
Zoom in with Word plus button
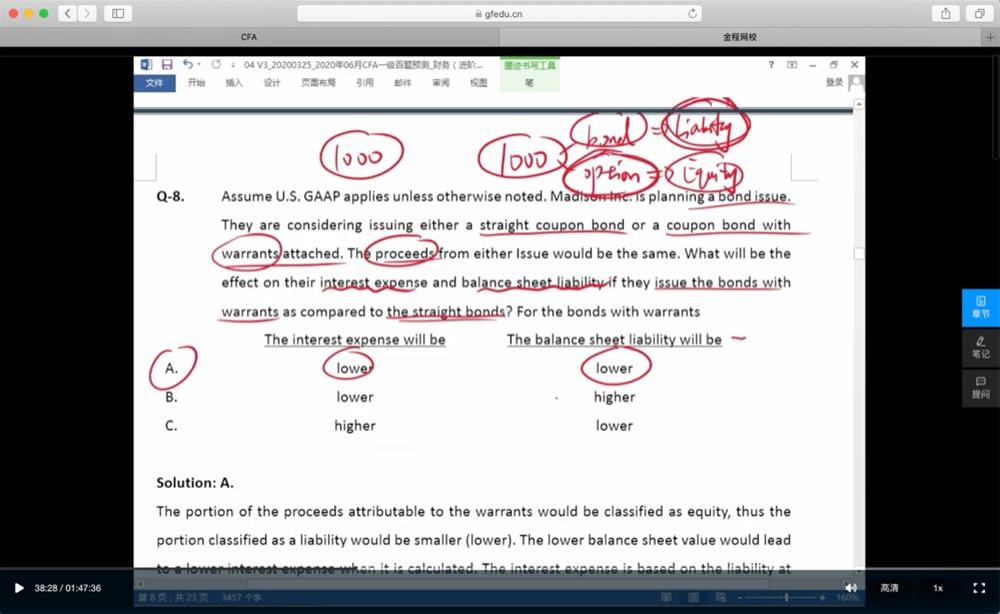[822, 597]
